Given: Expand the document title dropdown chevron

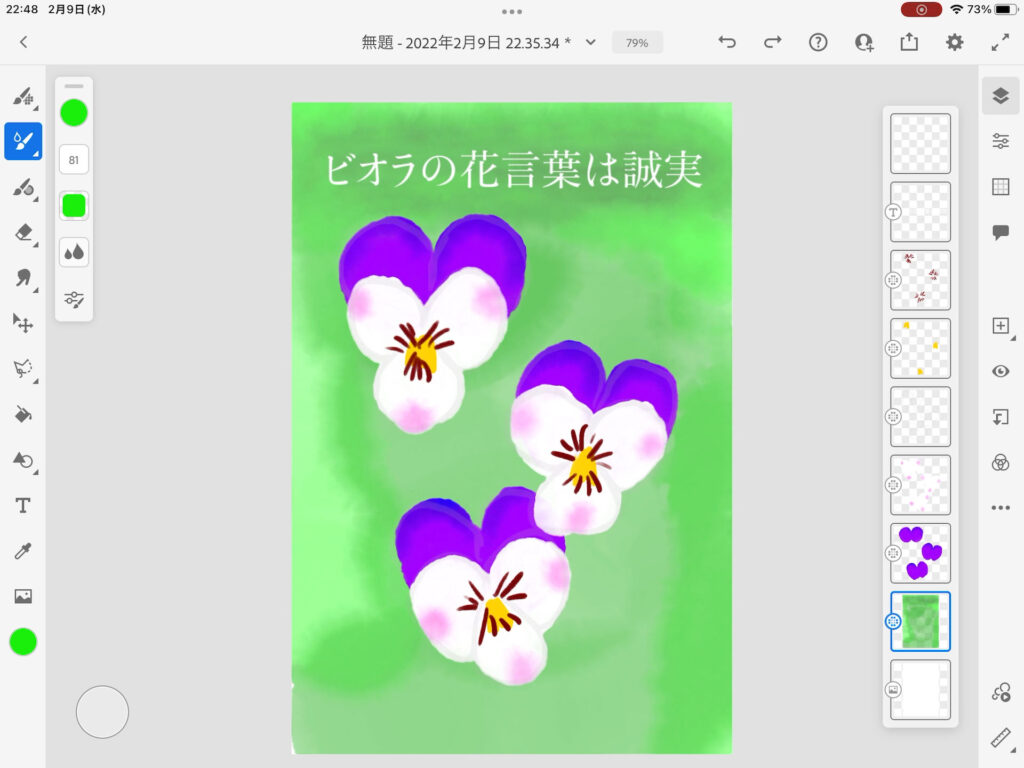Looking at the screenshot, I should [591, 42].
